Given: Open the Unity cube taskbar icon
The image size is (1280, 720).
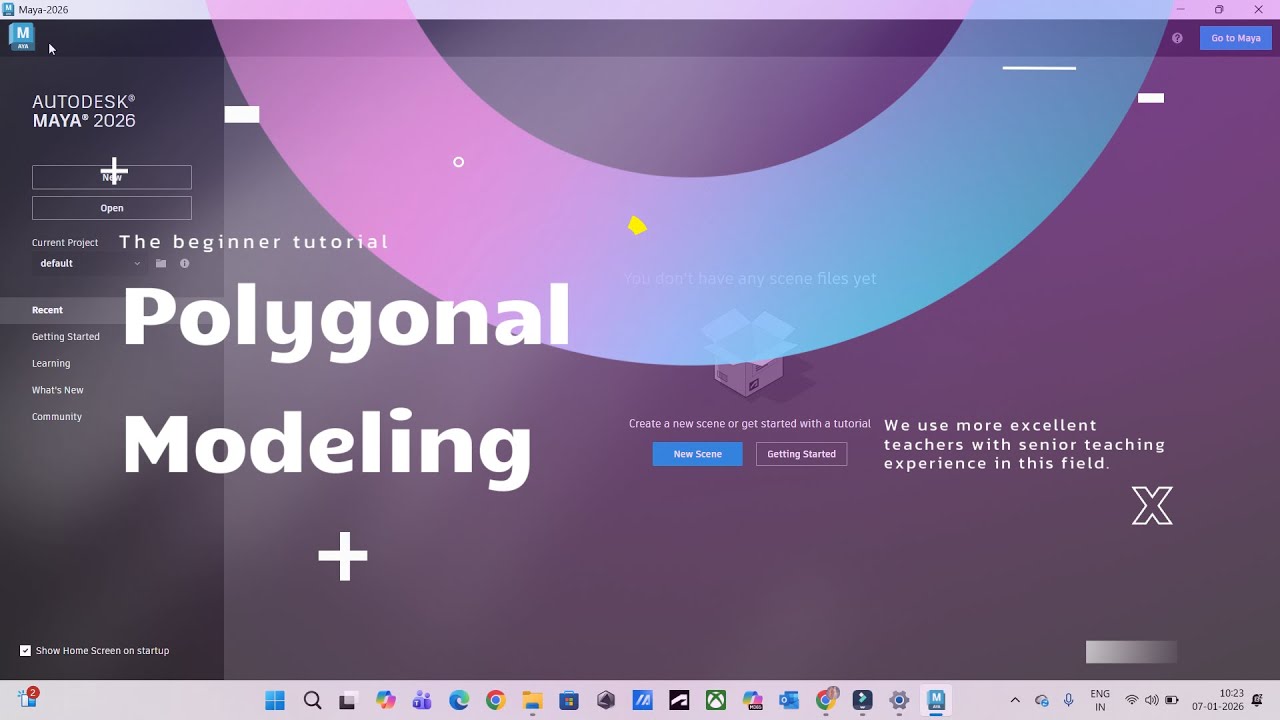Looking at the screenshot, I should [x=606, y=701].
